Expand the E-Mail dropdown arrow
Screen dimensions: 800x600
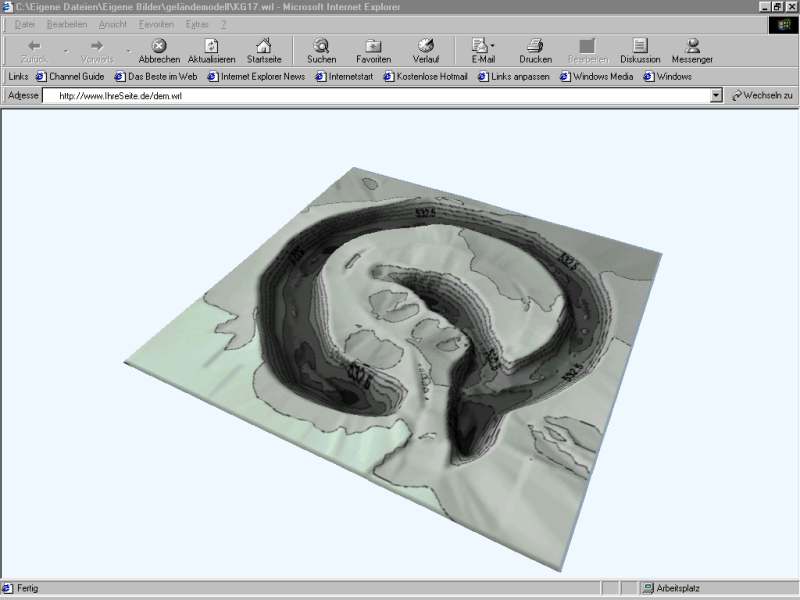click(x=493, y=46)
